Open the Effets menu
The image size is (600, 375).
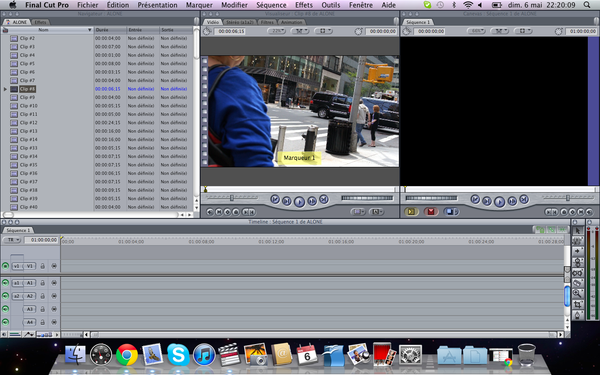click(304, 5)
